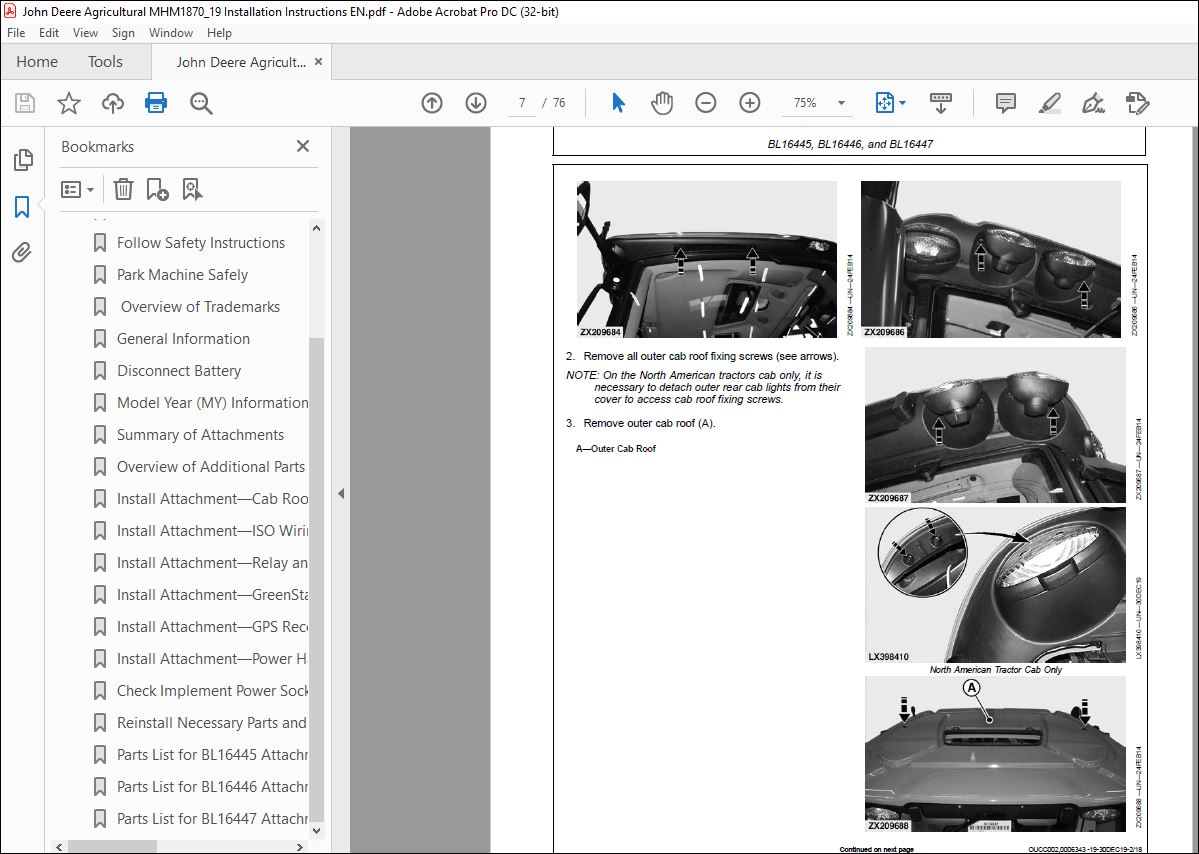Viewport: 1199px width, 854px height.
Task: Open the upload to cloud icon
Action: coord(113,102)
